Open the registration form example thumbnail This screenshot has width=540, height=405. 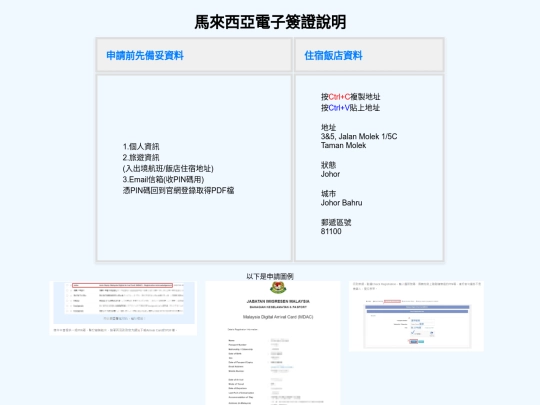coord(416,316)
